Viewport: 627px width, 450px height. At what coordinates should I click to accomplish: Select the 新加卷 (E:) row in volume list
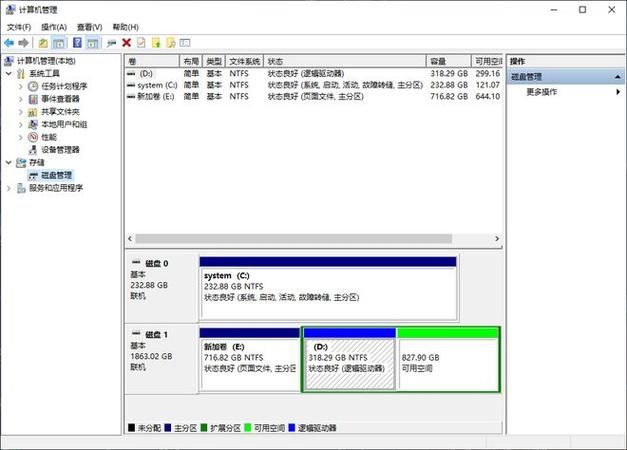155,97
